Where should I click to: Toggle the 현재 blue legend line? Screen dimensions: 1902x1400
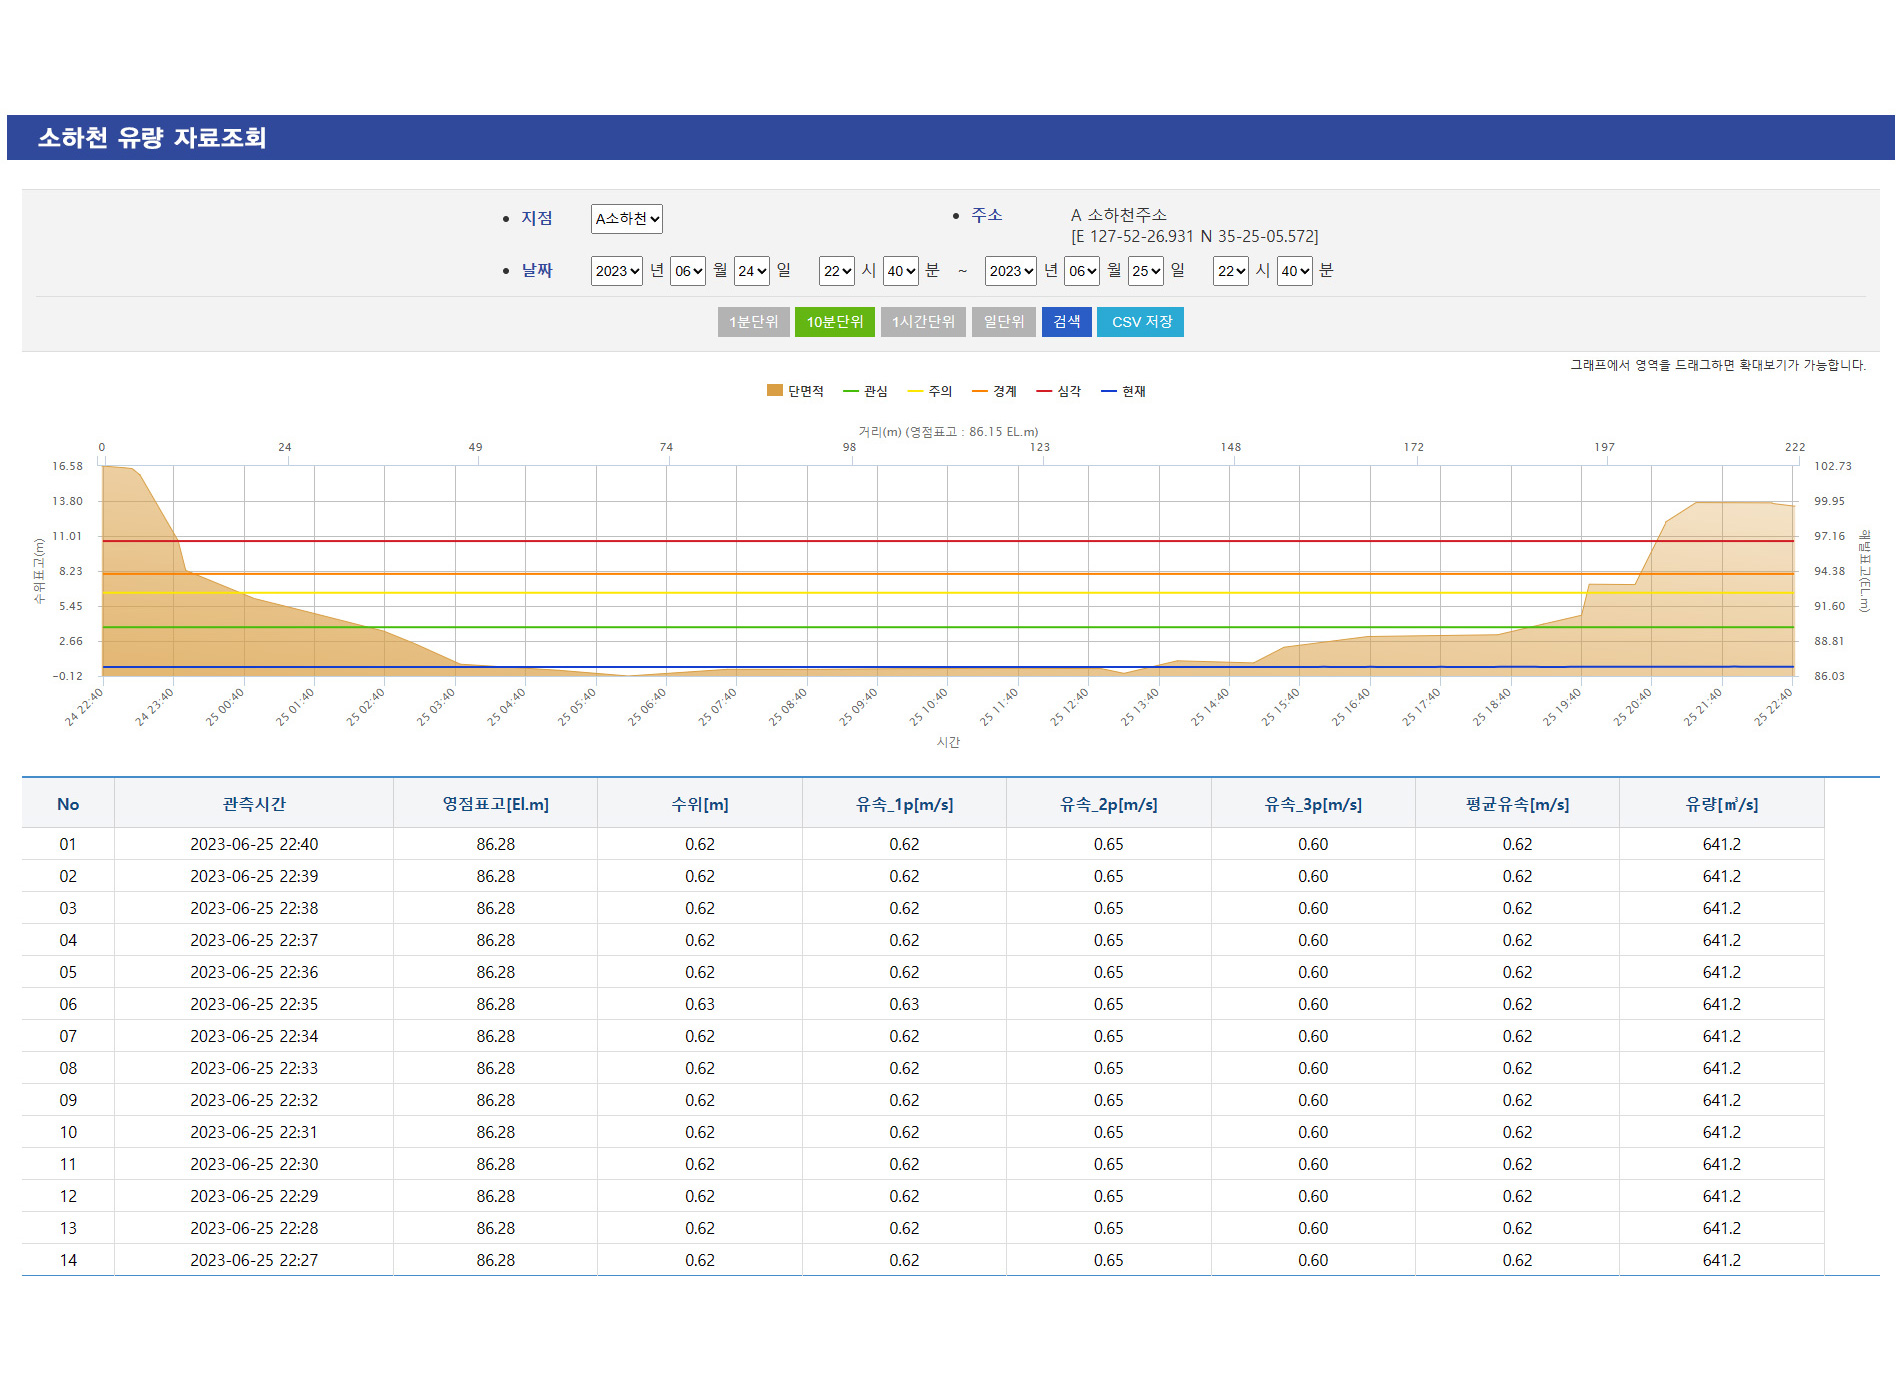1123,391
